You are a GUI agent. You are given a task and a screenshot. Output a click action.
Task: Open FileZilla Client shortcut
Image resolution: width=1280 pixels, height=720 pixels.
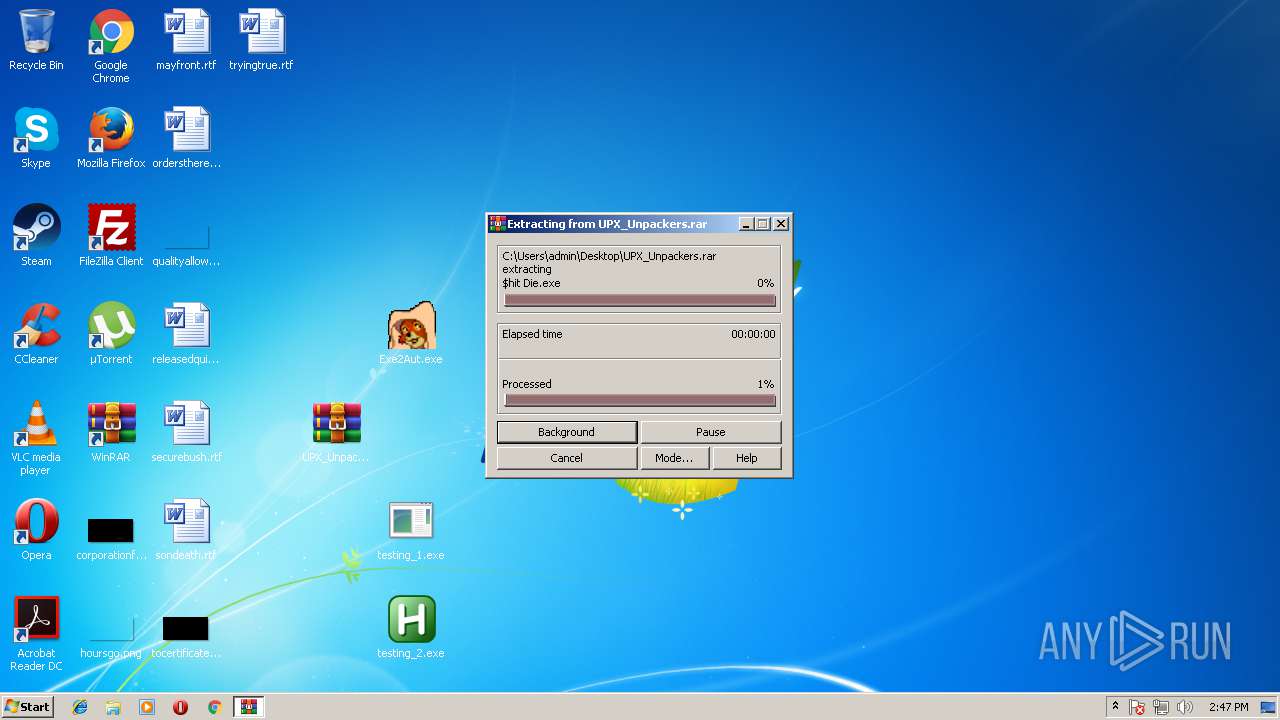pos(111,236)
